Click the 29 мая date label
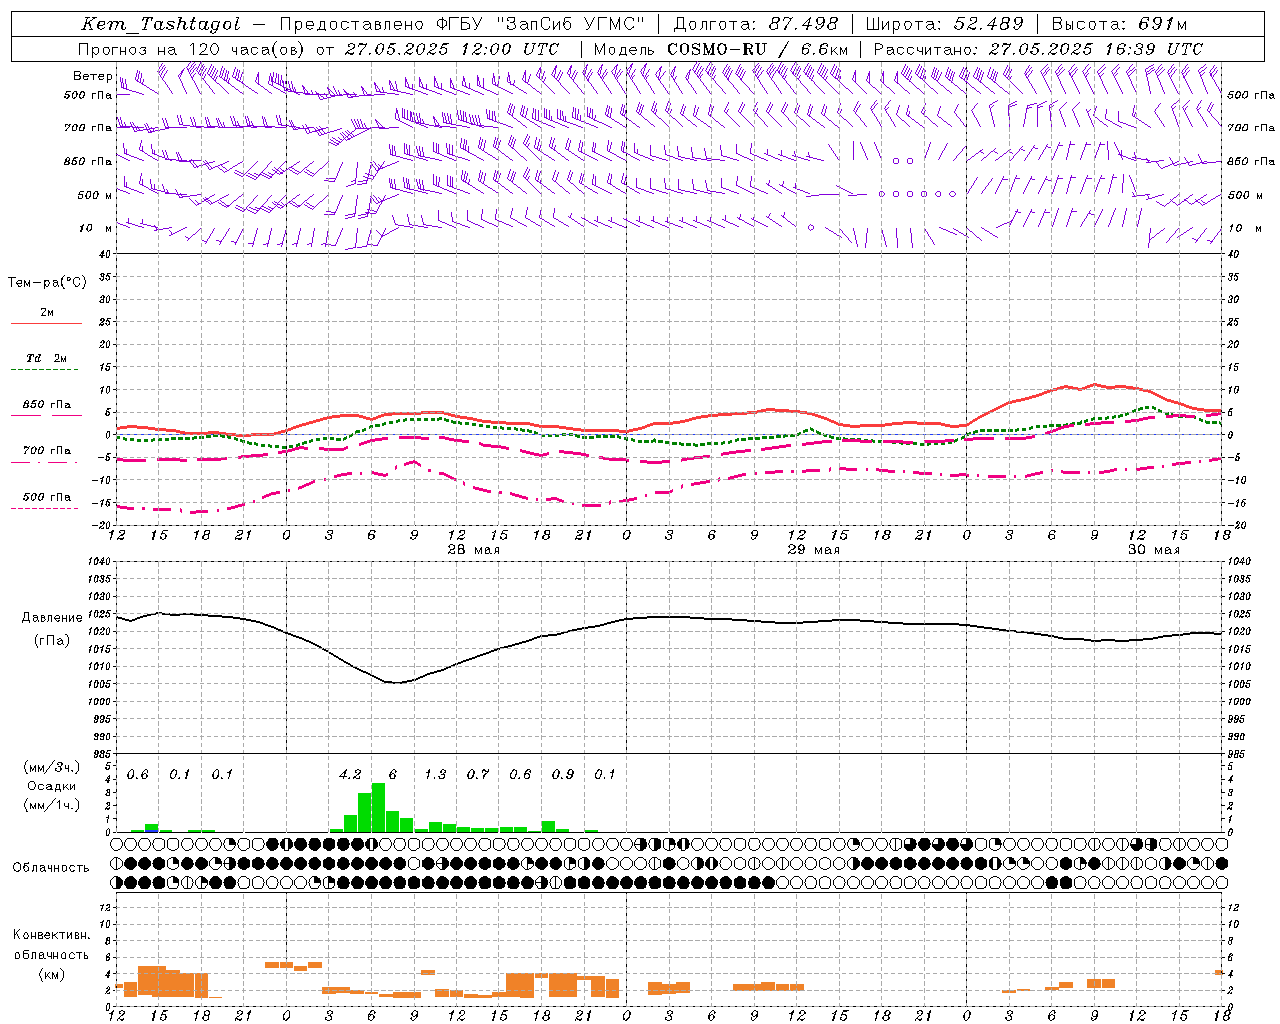 pyautogui.click(x=814, y=550)
